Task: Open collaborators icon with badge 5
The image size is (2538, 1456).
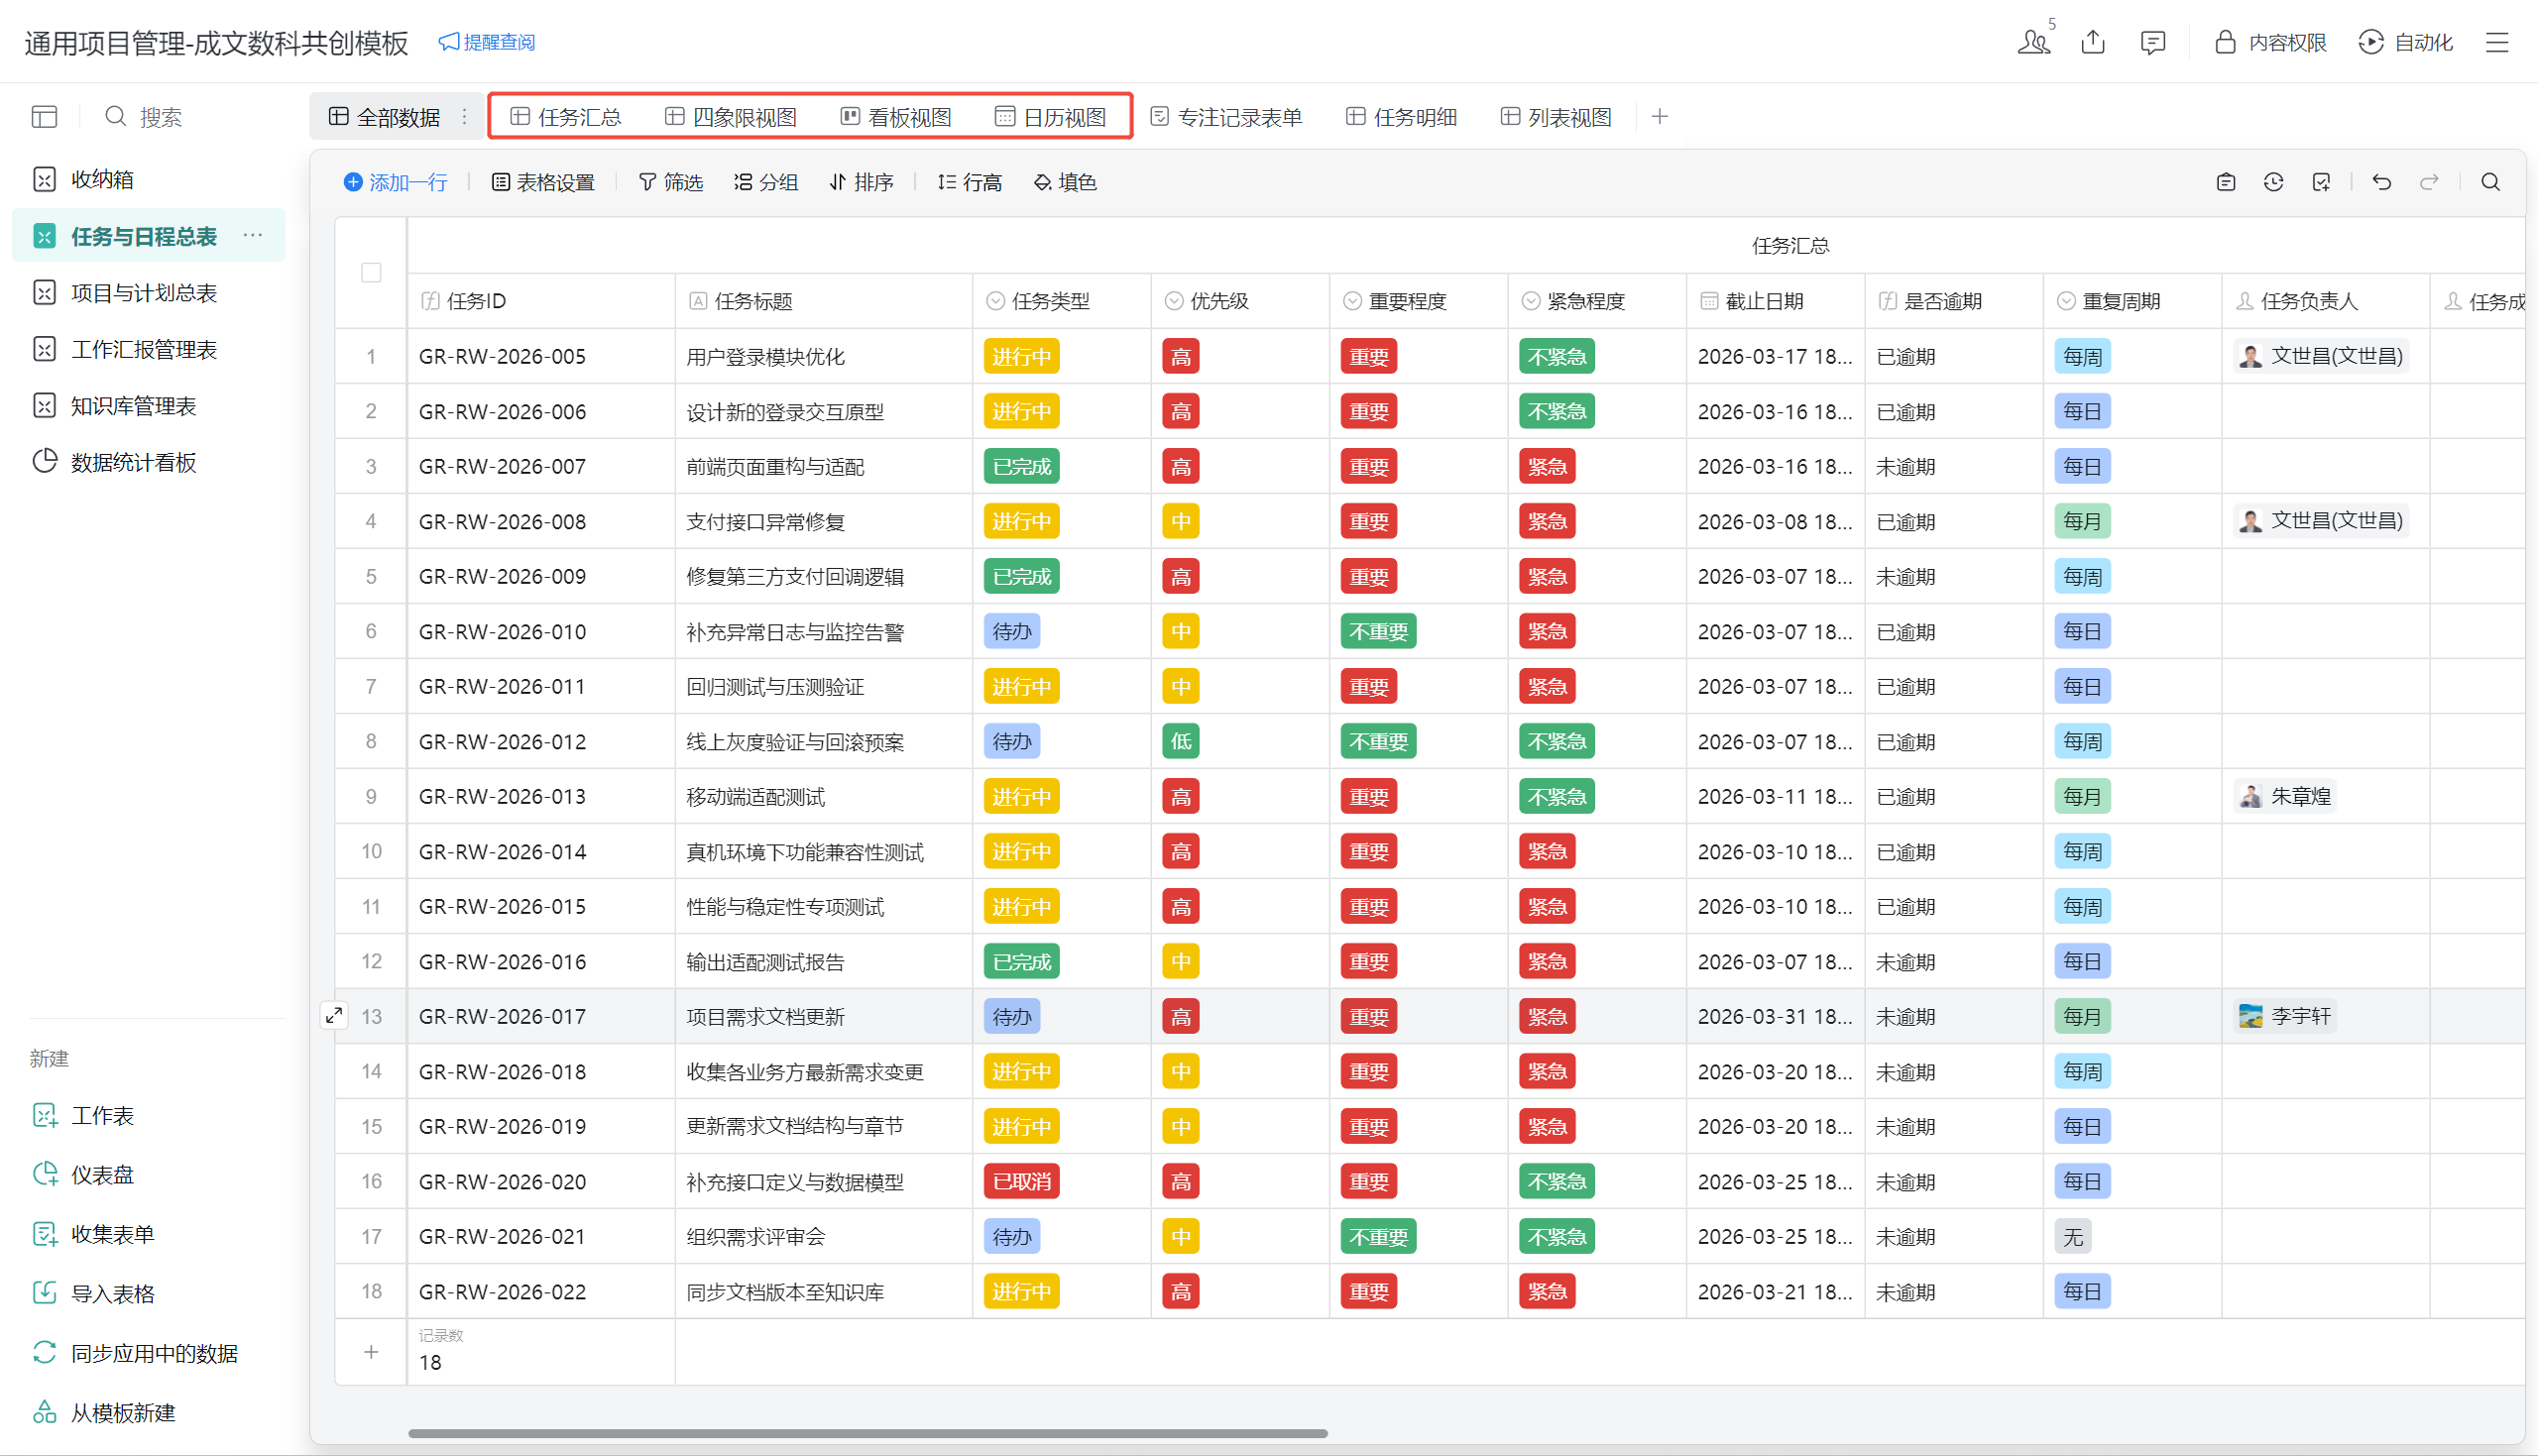Action: (x=2033, y=42)
